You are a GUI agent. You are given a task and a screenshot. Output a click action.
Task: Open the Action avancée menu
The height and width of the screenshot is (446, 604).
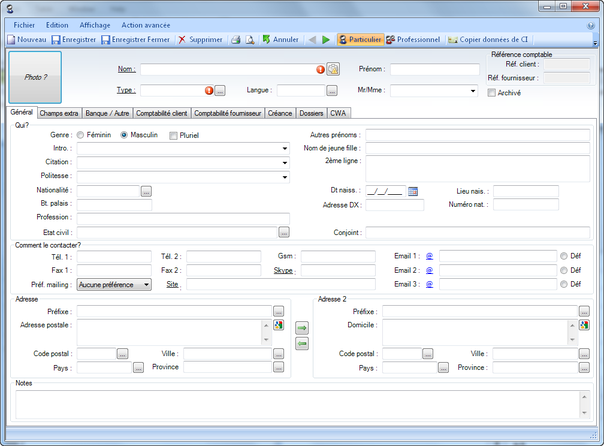tap(145, 24)
